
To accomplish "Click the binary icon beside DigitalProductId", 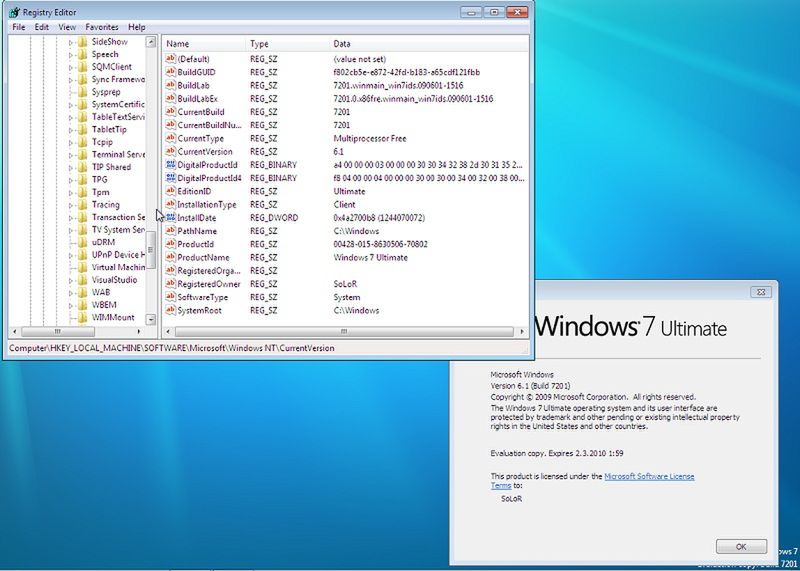I will [170, 165].
